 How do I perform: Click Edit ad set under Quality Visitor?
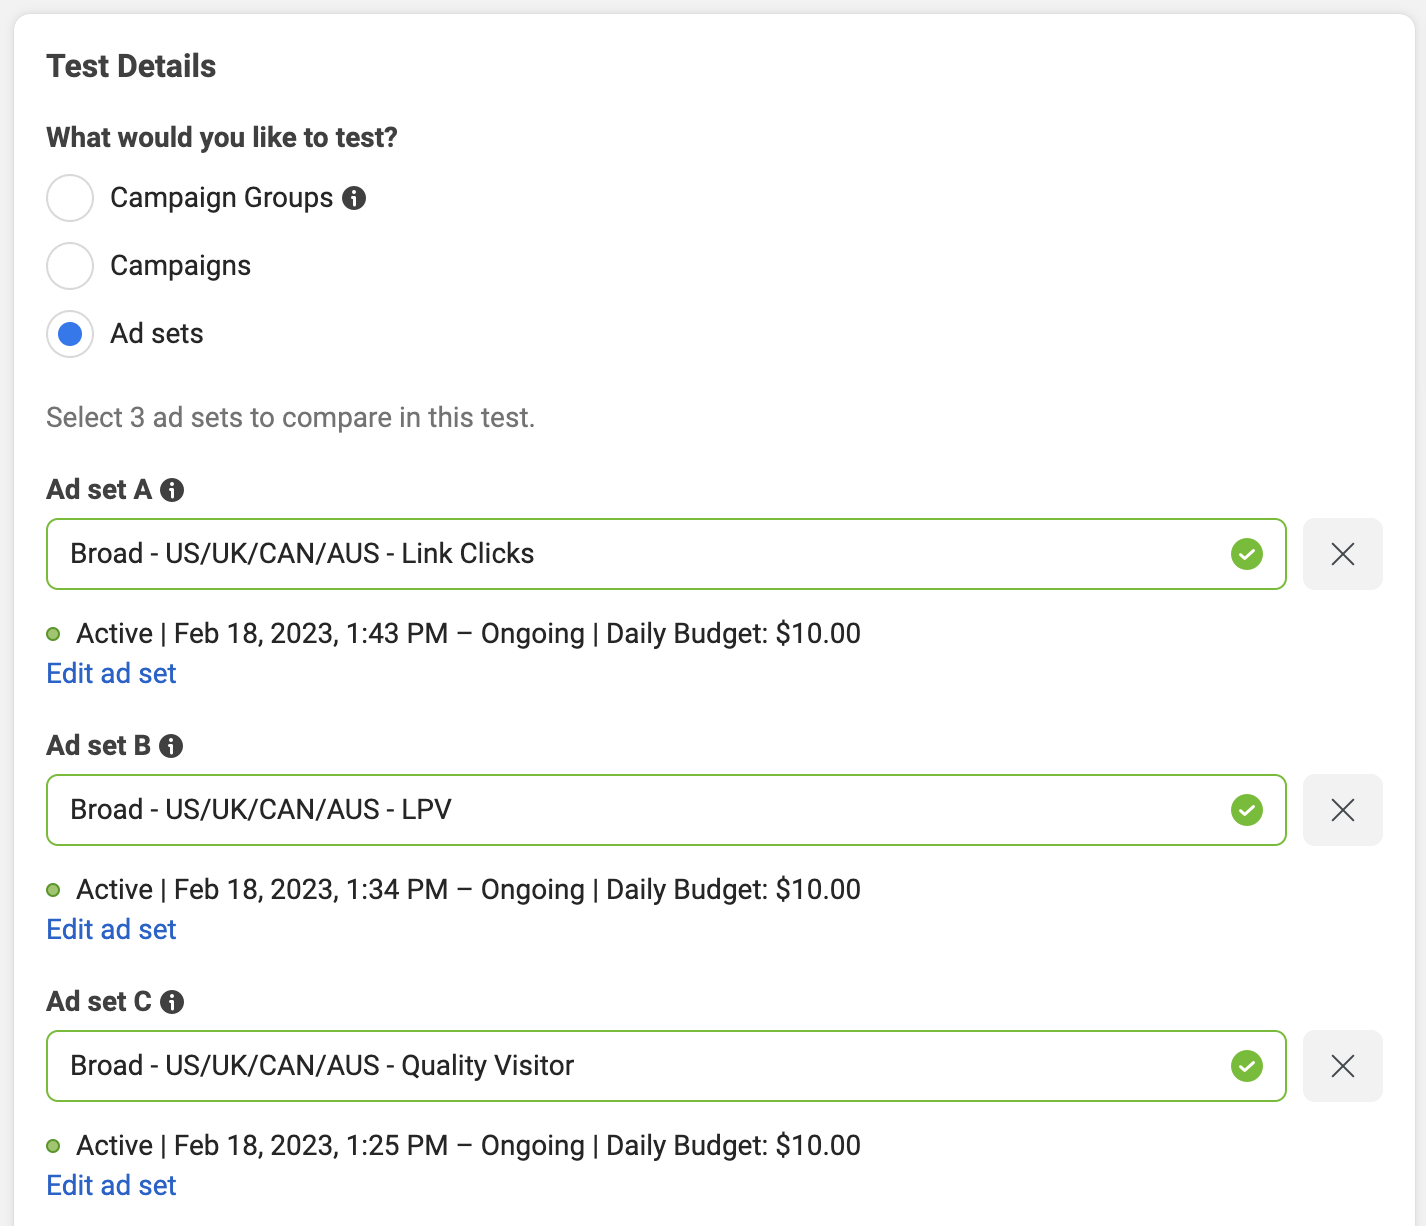tap(111, 1186)
